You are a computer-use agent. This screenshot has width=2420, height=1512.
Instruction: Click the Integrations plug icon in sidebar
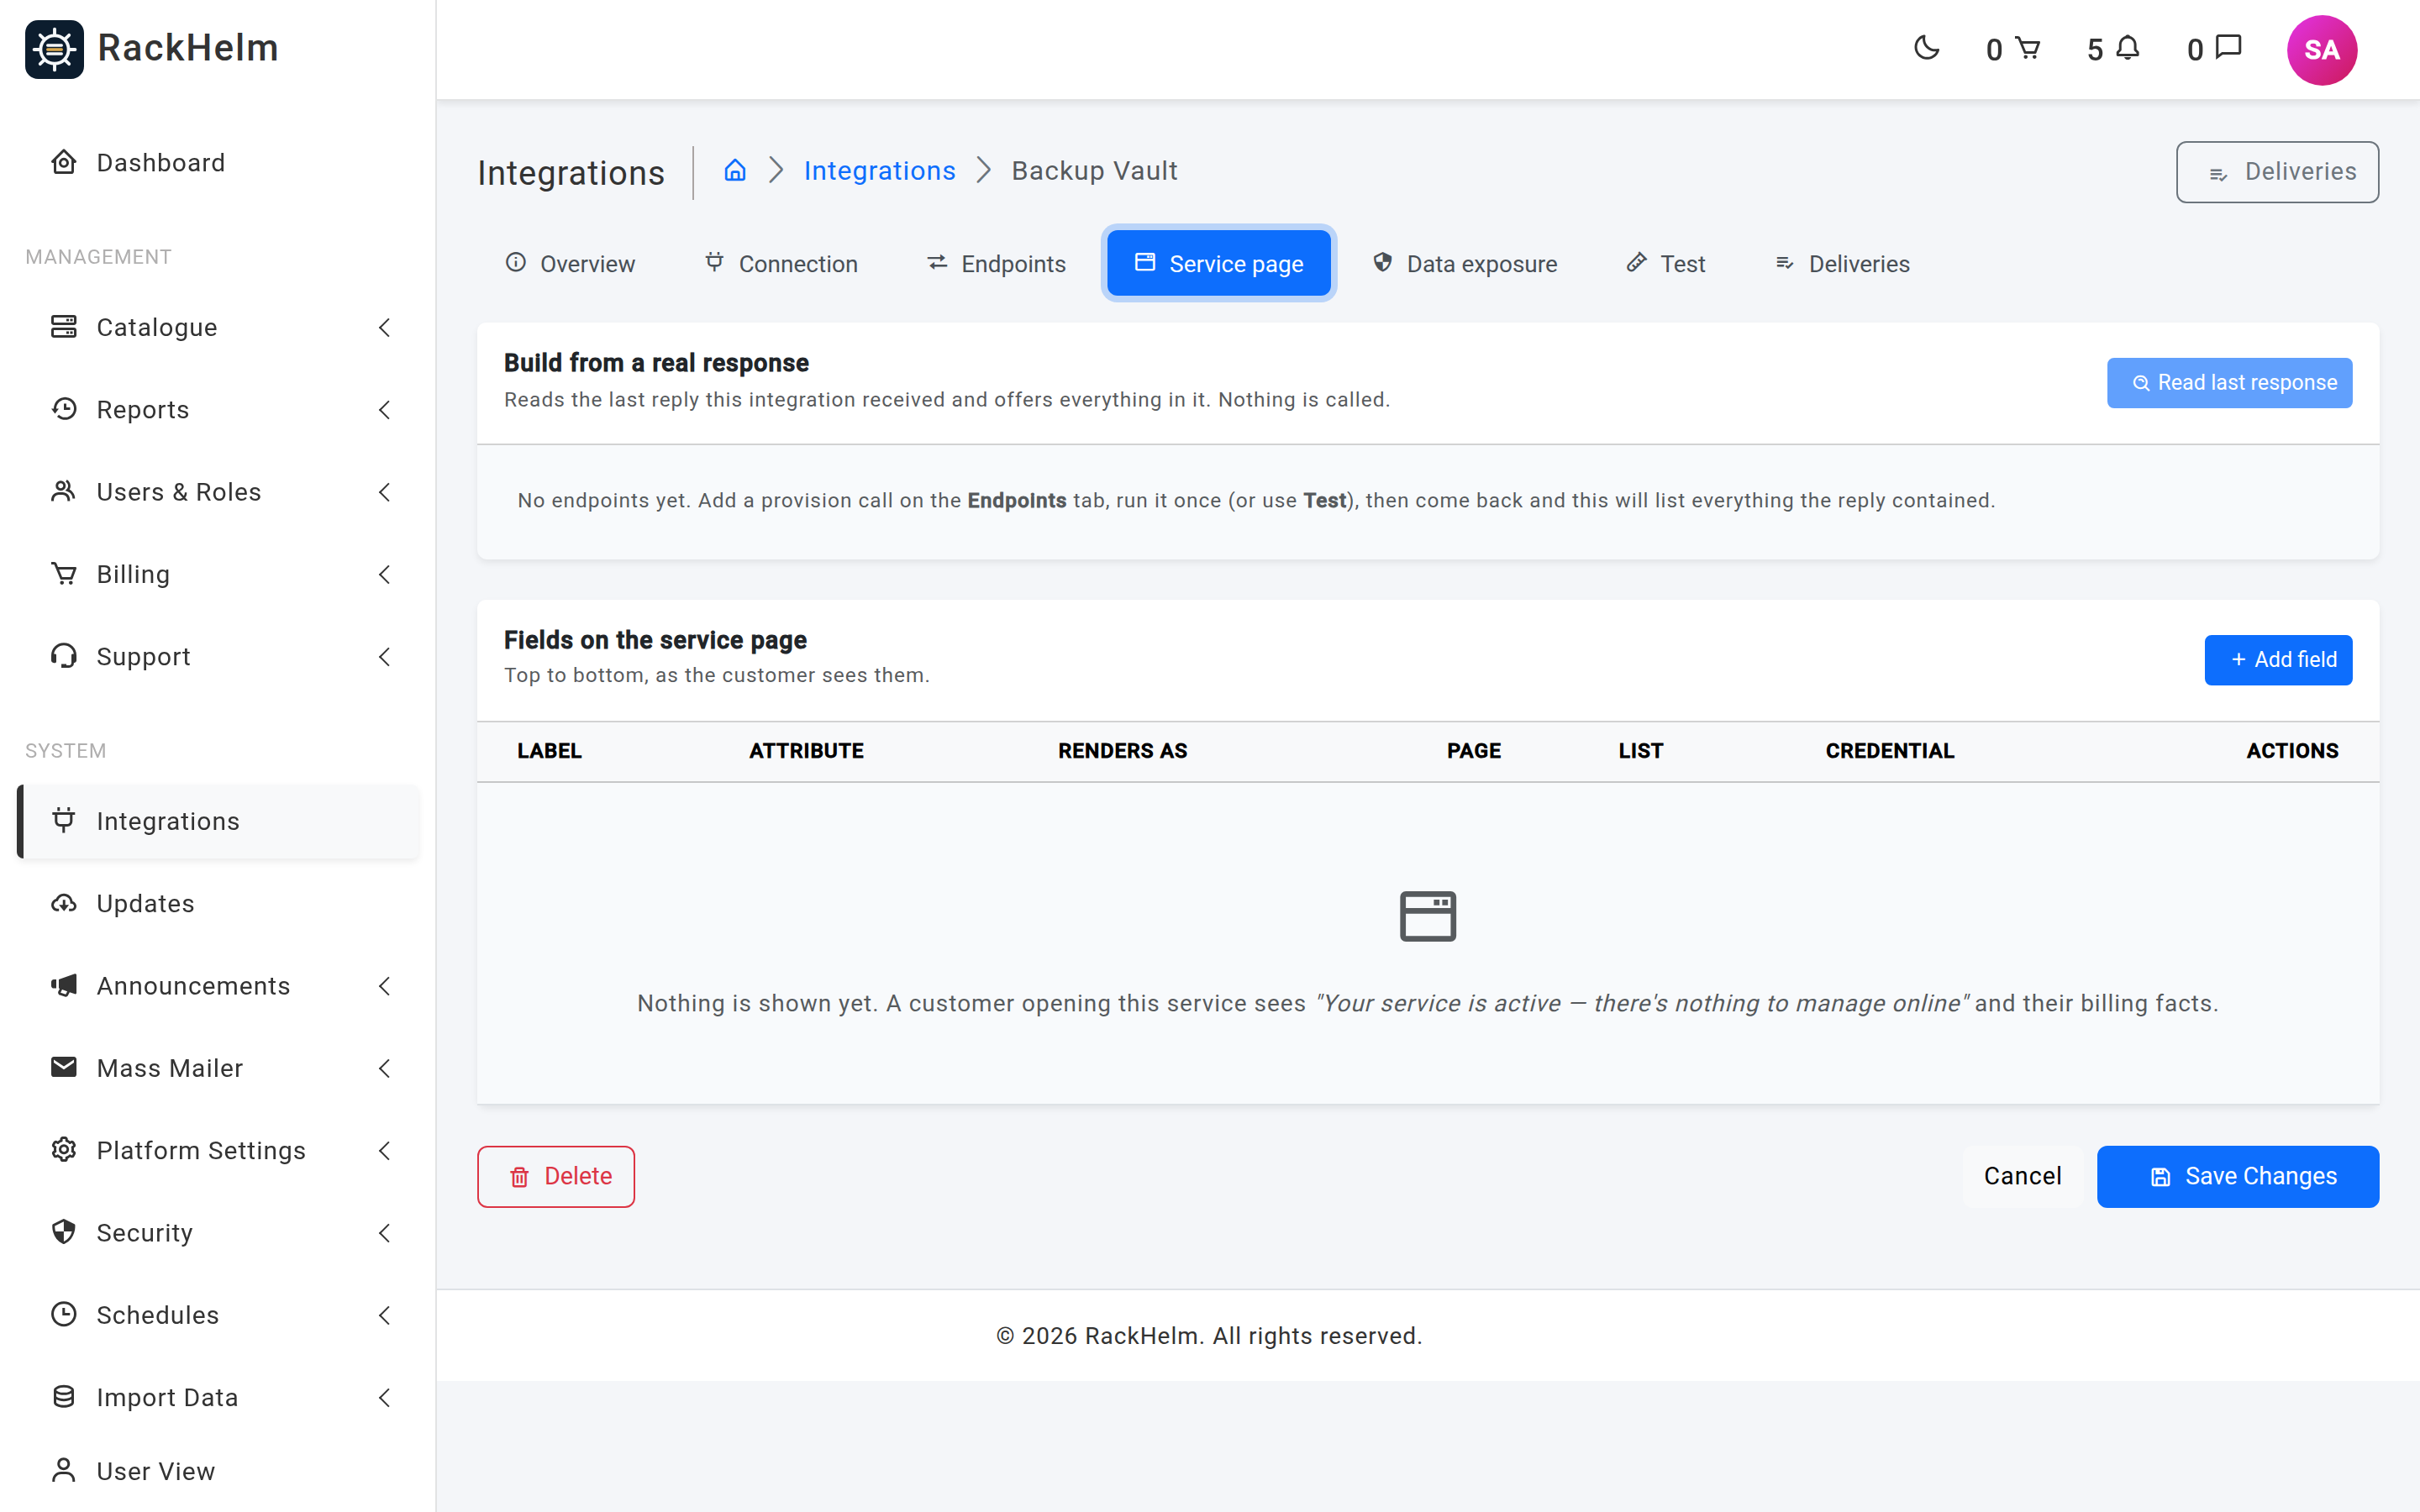(64, 820)
